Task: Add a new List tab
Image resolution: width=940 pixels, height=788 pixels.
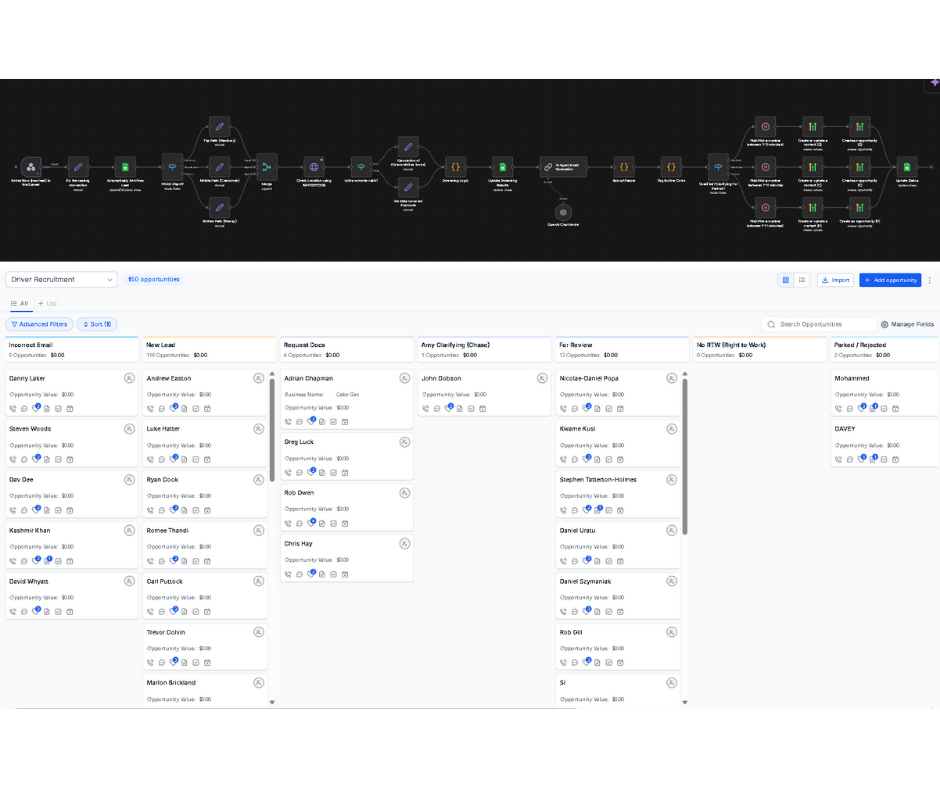Action: click(47, 303)
